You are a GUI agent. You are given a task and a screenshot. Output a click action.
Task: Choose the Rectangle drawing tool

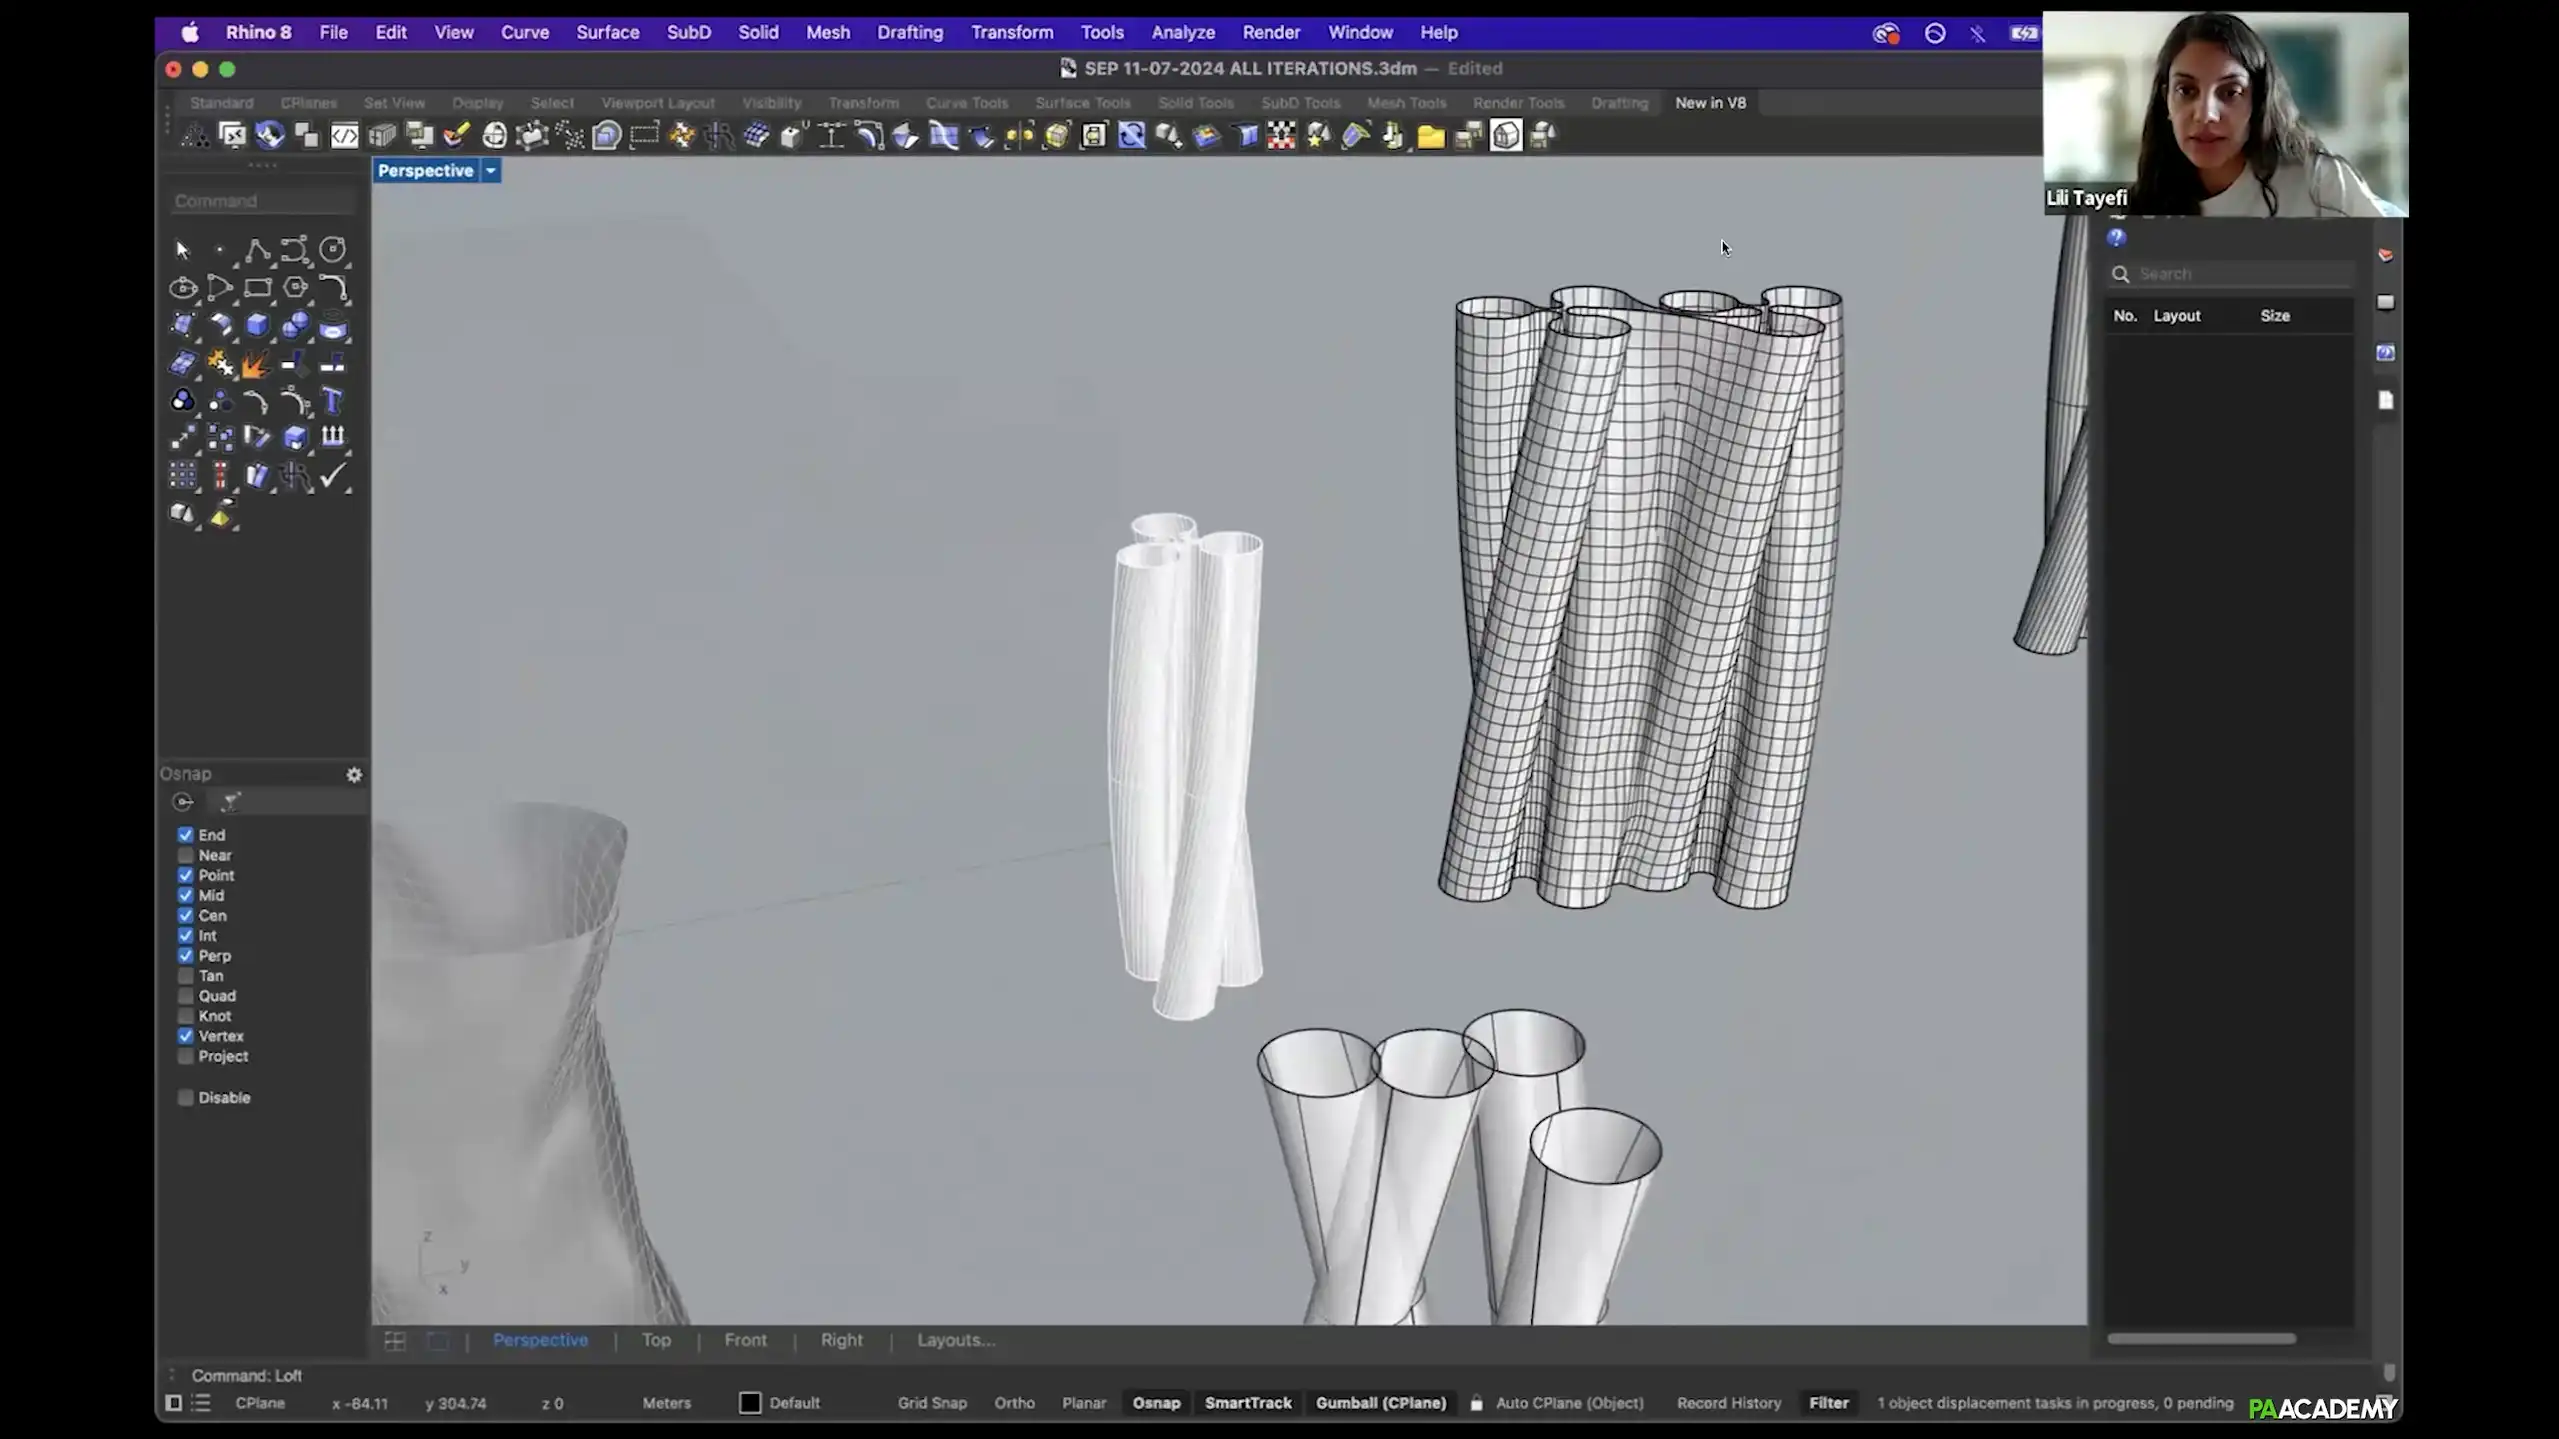(257, 288)
